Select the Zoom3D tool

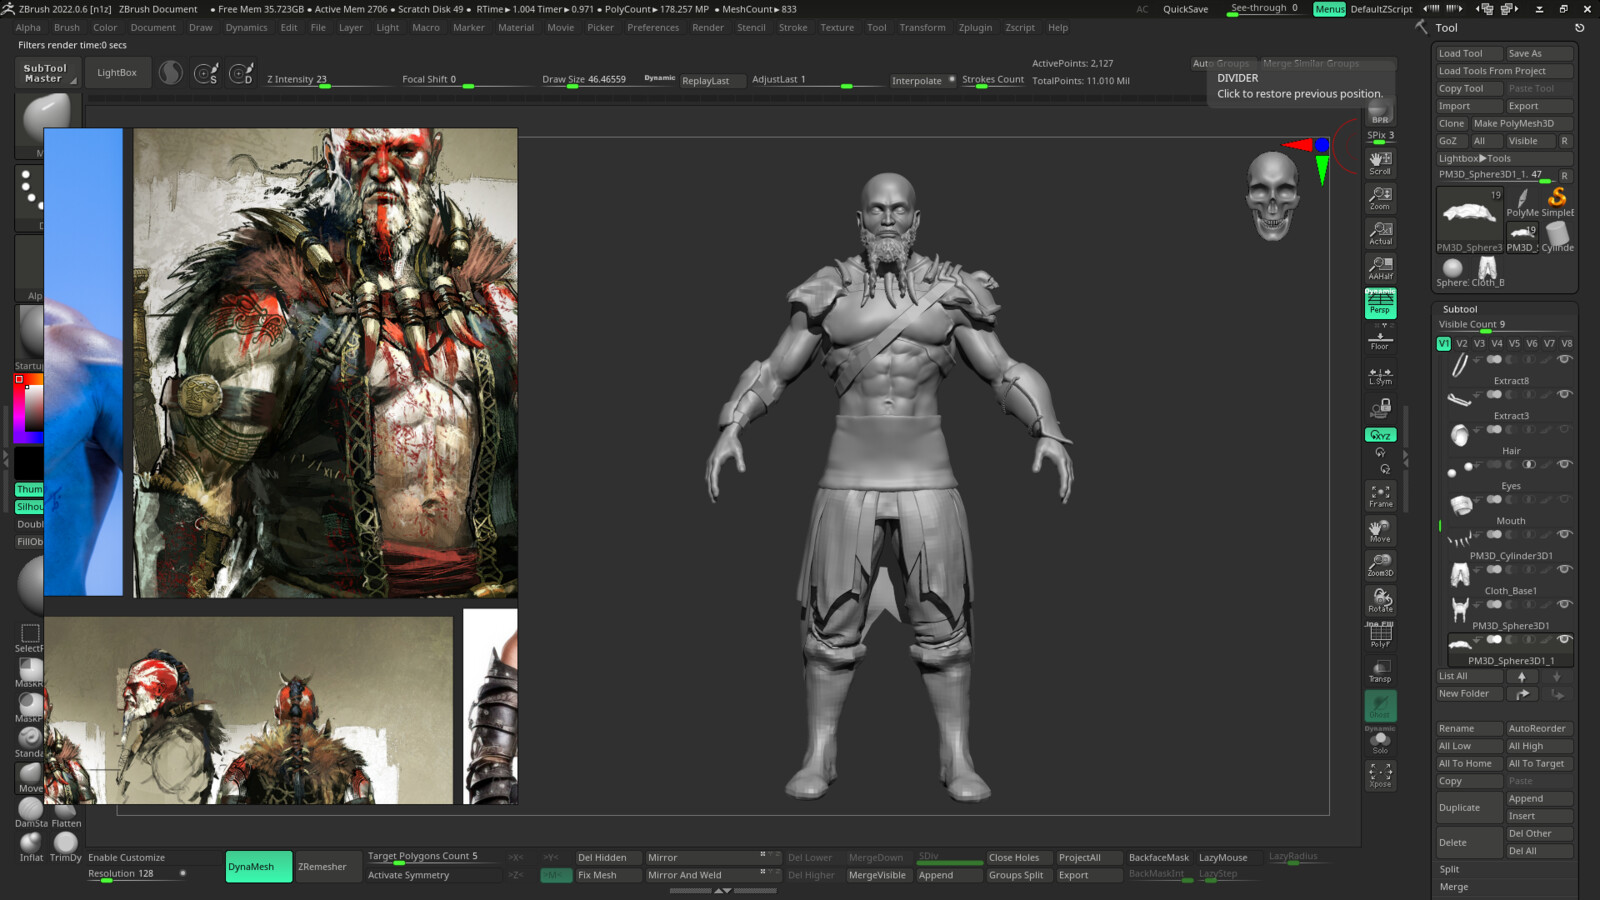pyautogui.click(x=1380, y=566)
